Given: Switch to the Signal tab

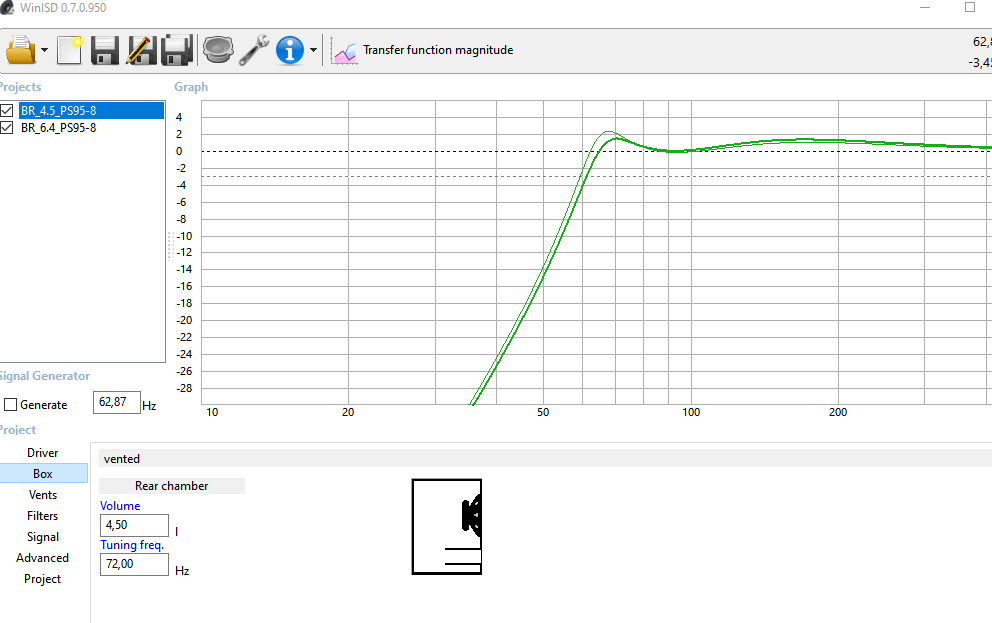Looking at the screenshot, I should point(43,536).
